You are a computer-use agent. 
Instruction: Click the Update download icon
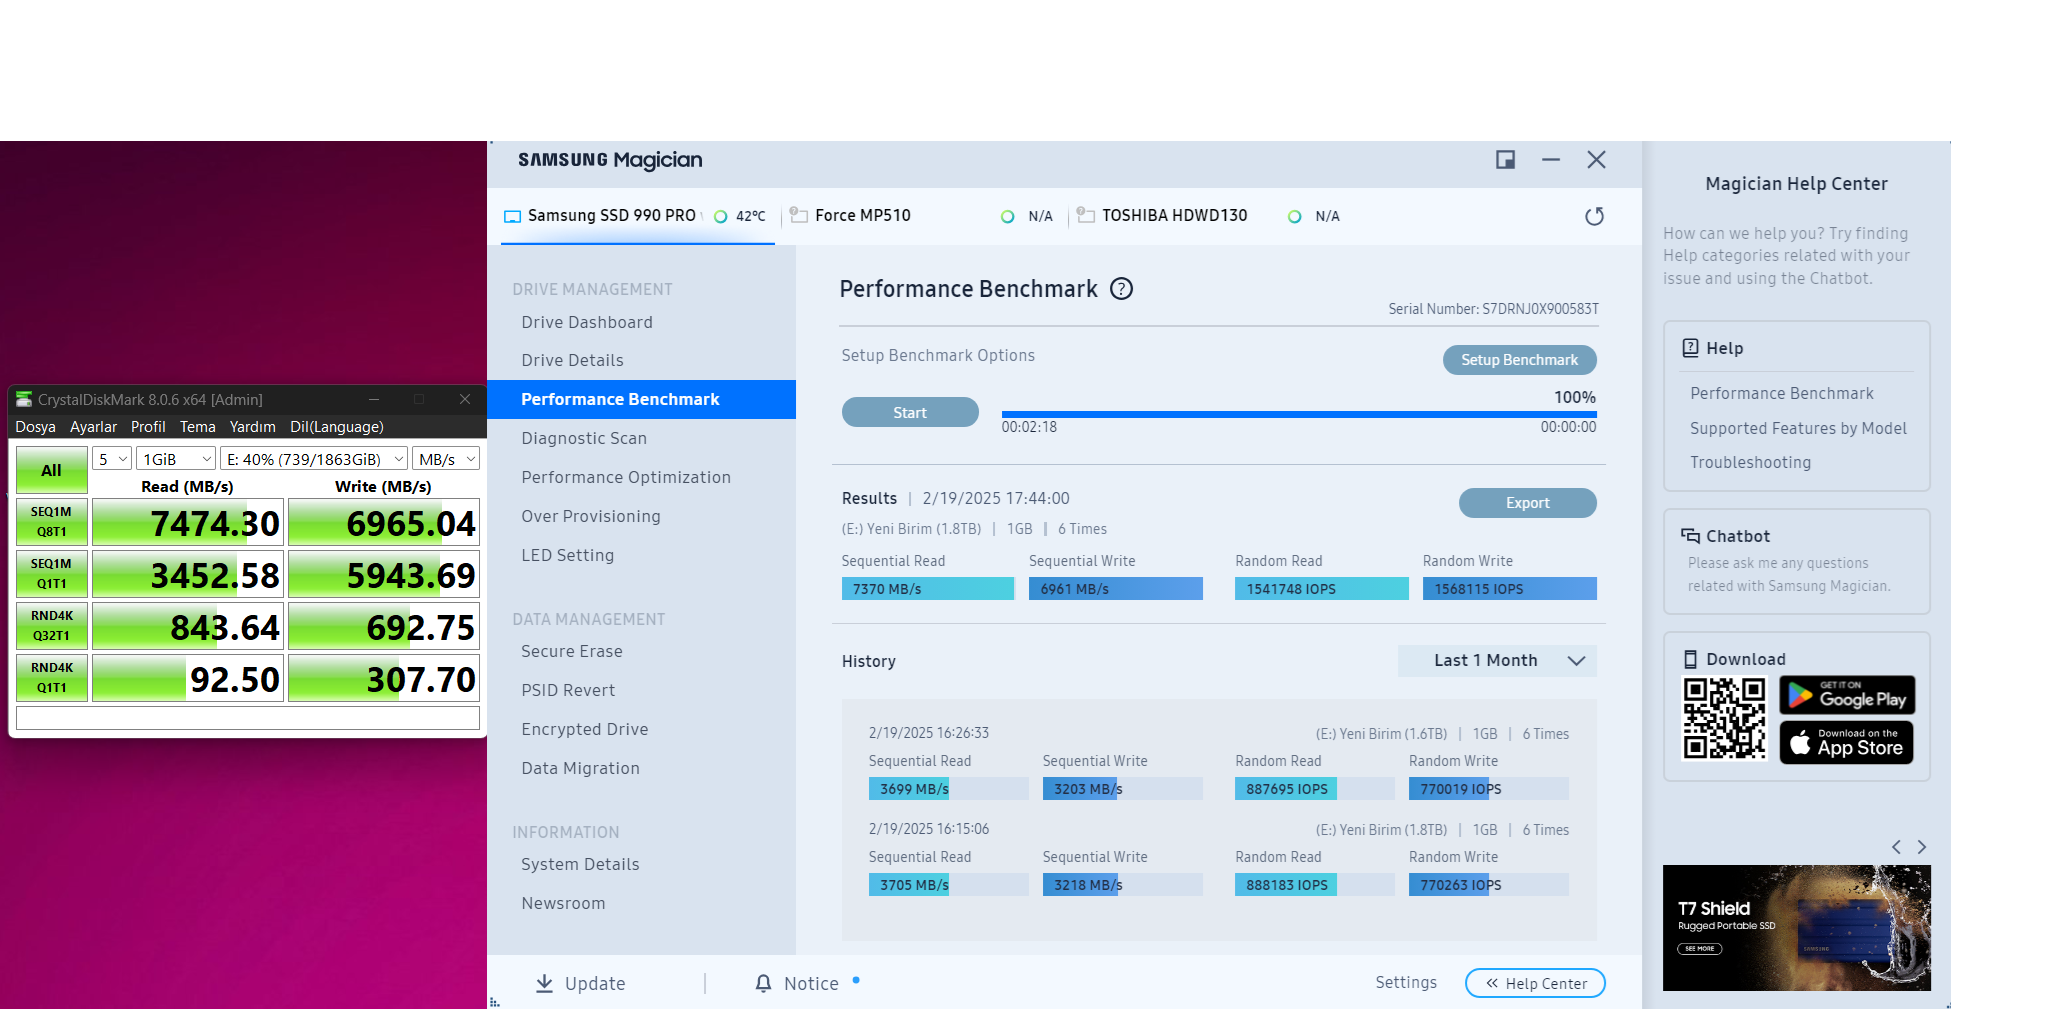544,983
